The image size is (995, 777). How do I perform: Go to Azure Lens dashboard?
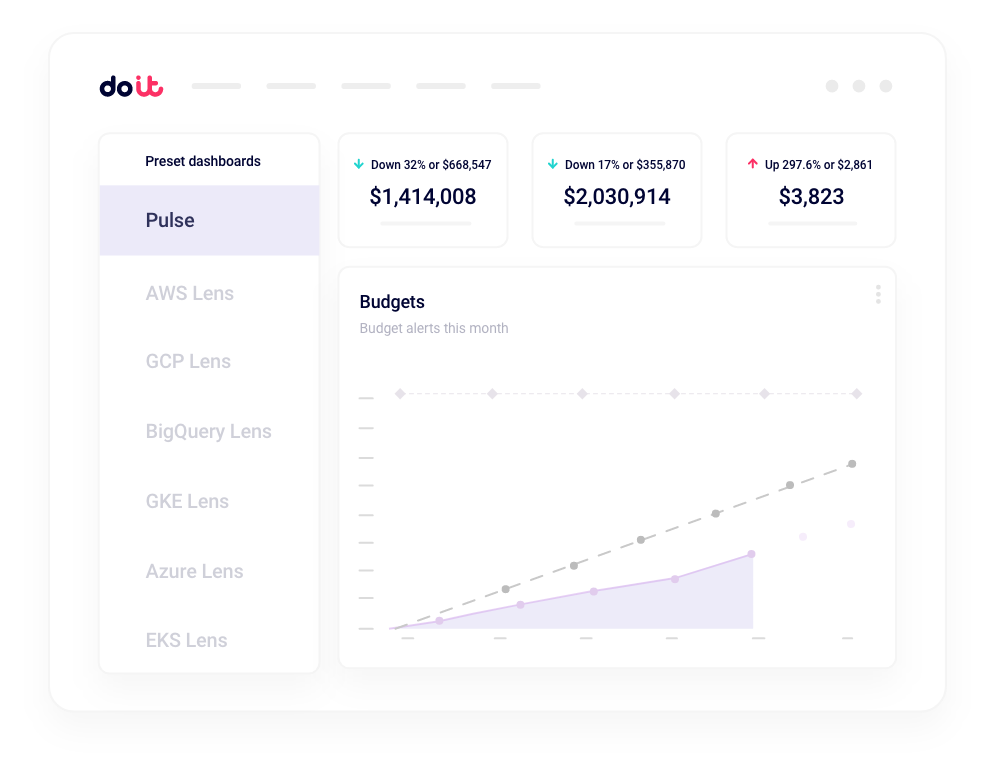click(194, 571)
